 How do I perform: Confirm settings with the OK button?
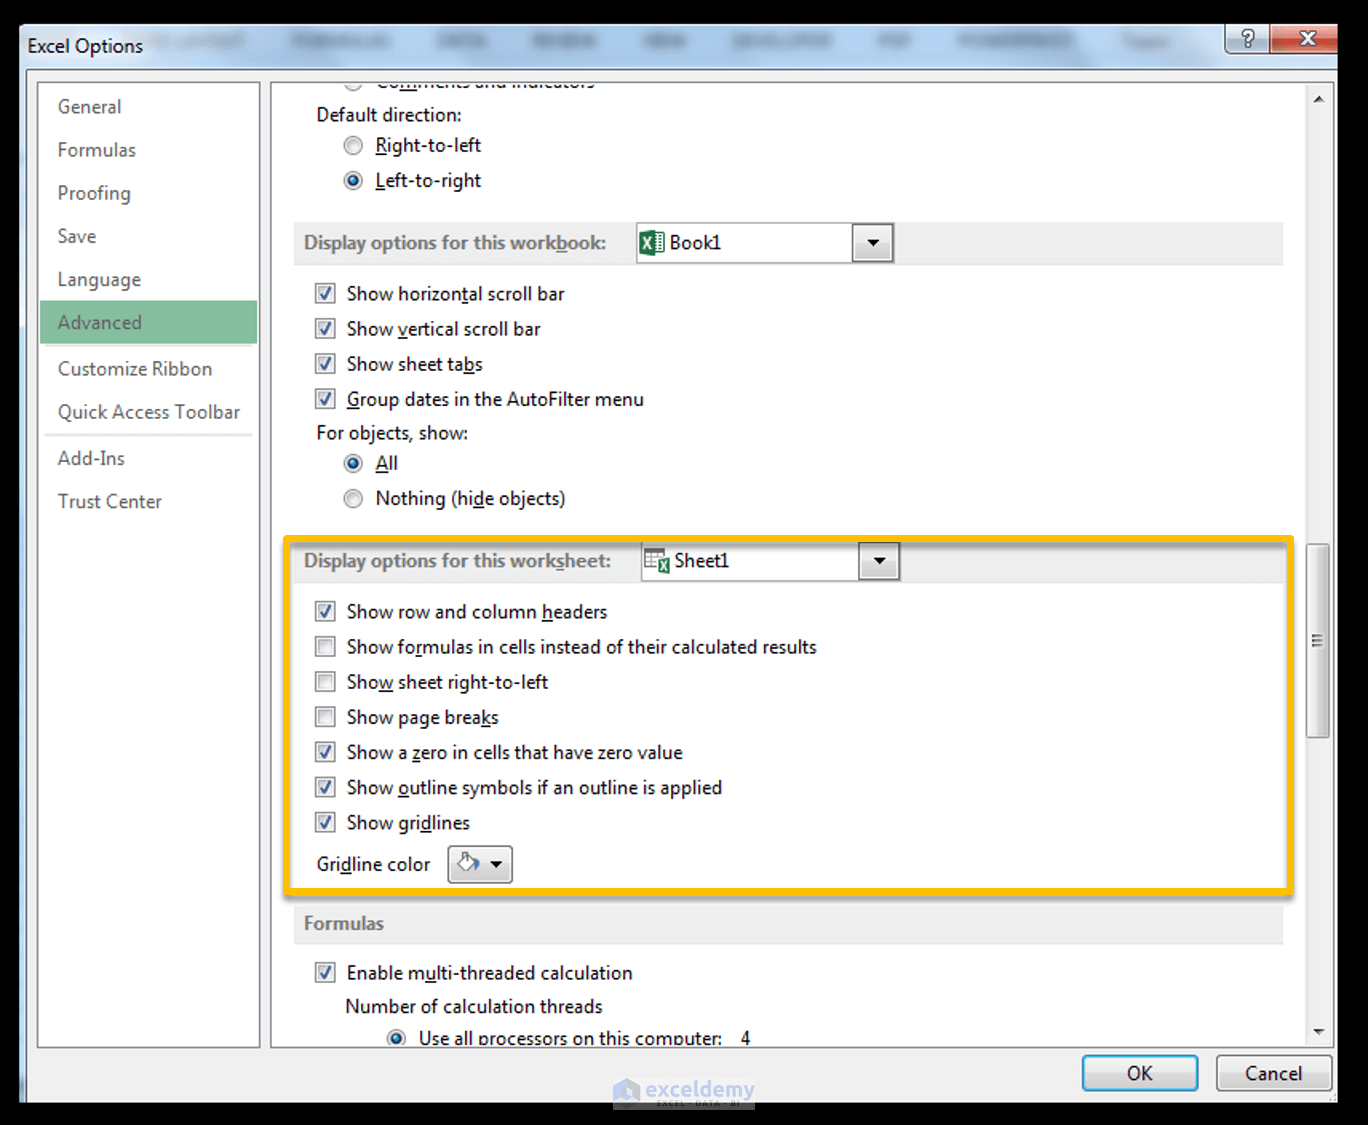(1140, 1073)
